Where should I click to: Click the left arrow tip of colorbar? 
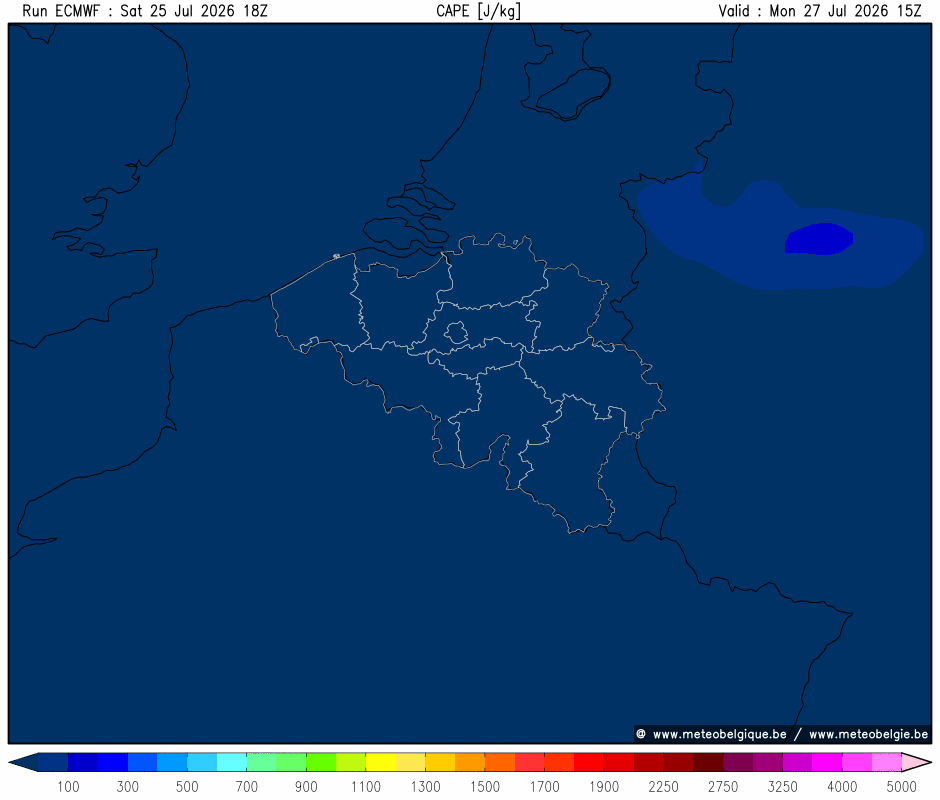pos(23,762)
